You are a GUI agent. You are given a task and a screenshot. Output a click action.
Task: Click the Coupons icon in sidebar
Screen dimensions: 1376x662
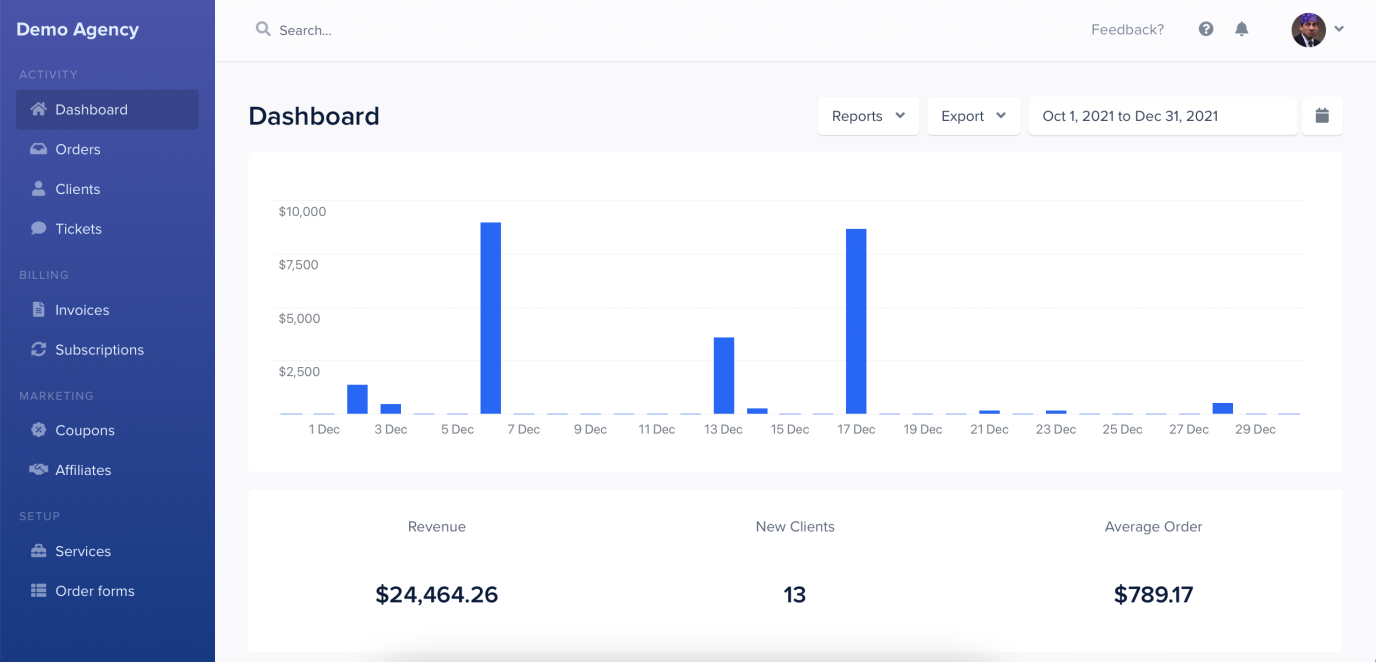tap(38, 430)
